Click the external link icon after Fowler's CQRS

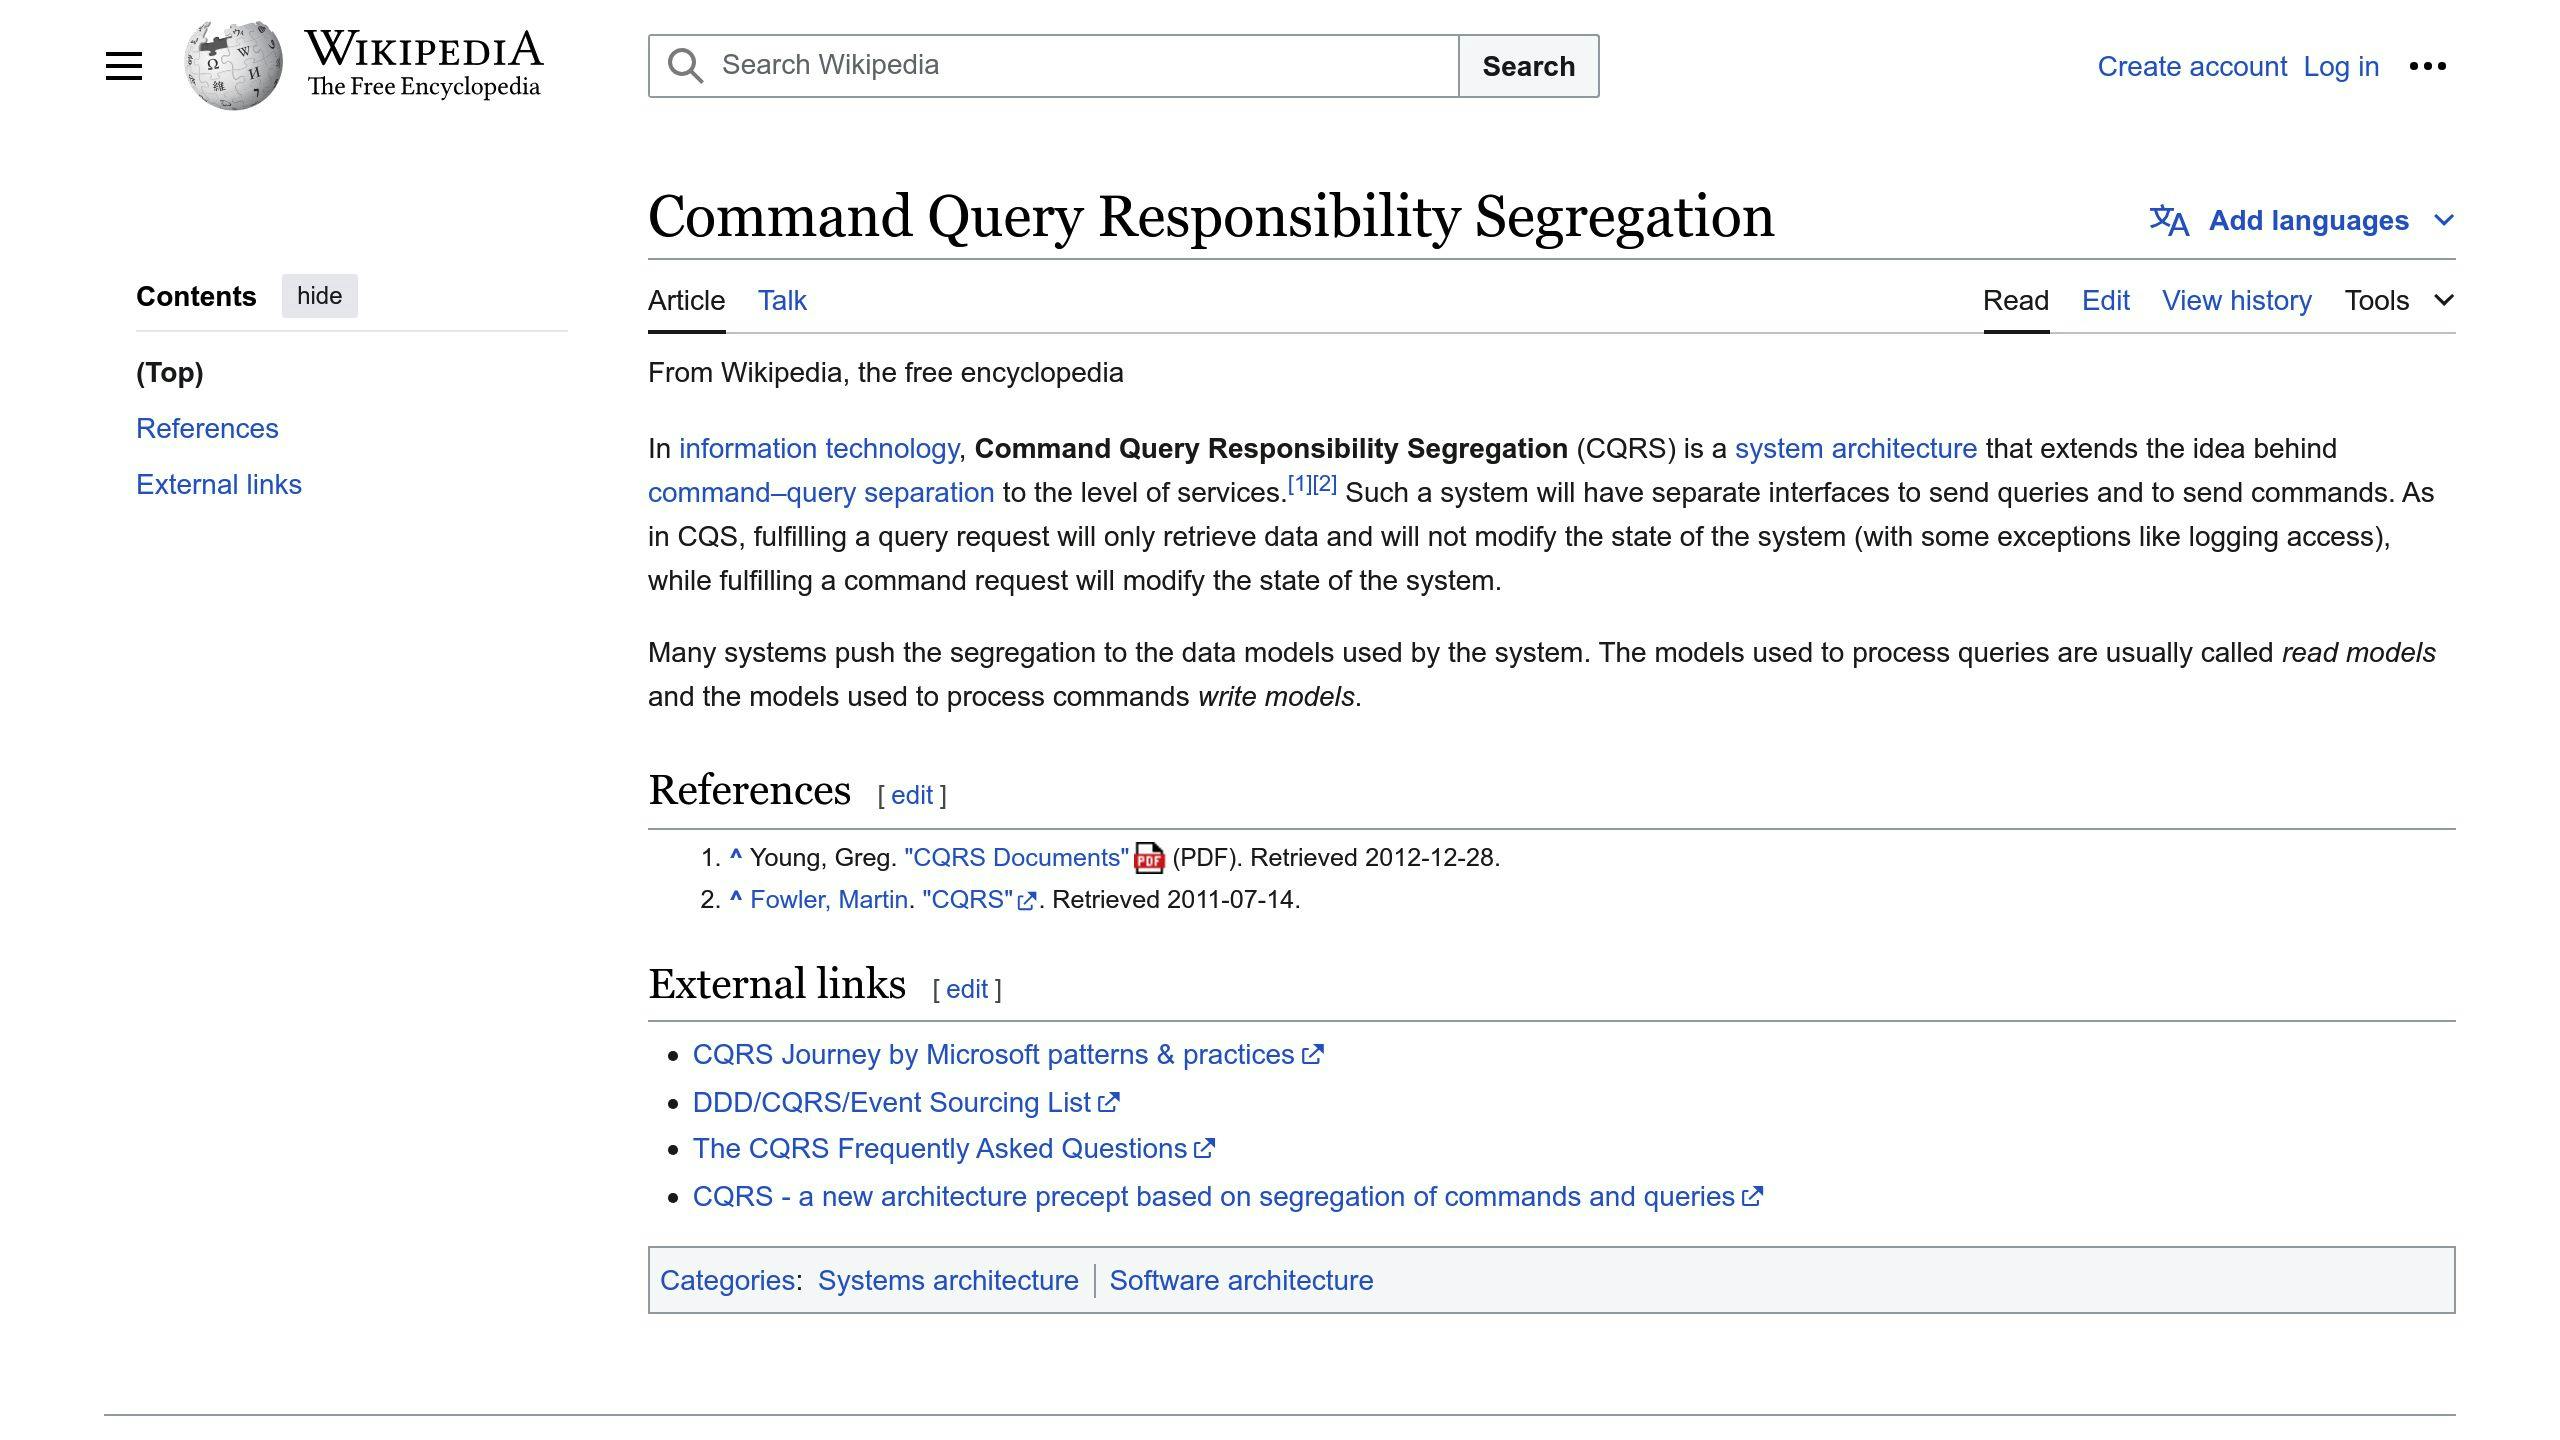pyautogui.click(x=1027, y=901)
